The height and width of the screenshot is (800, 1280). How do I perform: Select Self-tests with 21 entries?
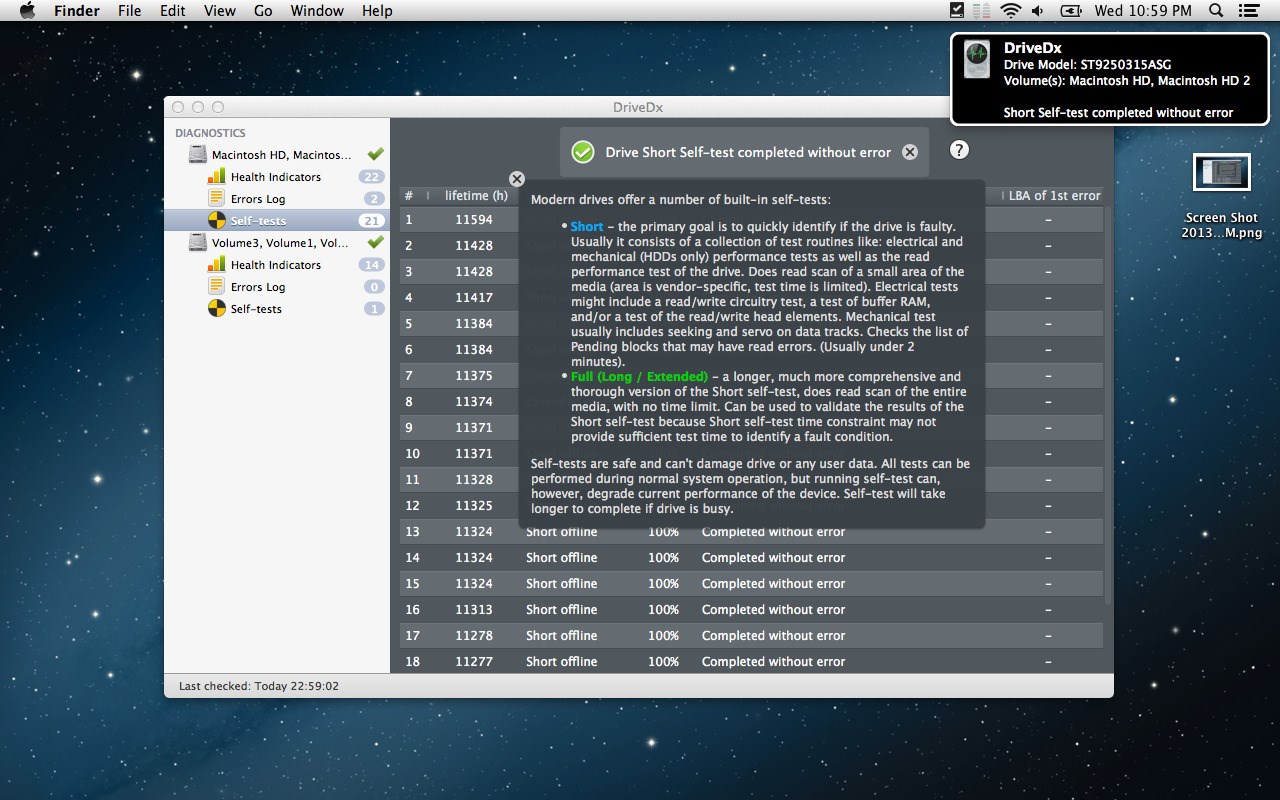(276, 221)
